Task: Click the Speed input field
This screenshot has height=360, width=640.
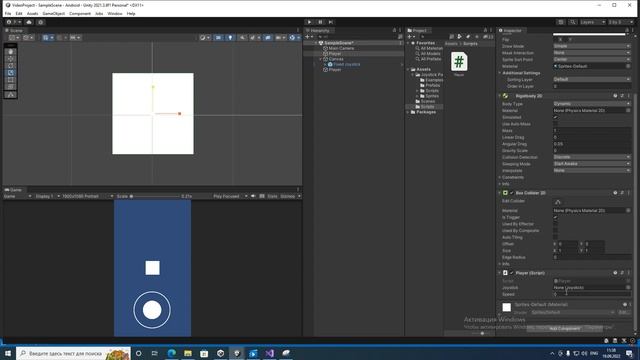Action: [x=592, y=294]
